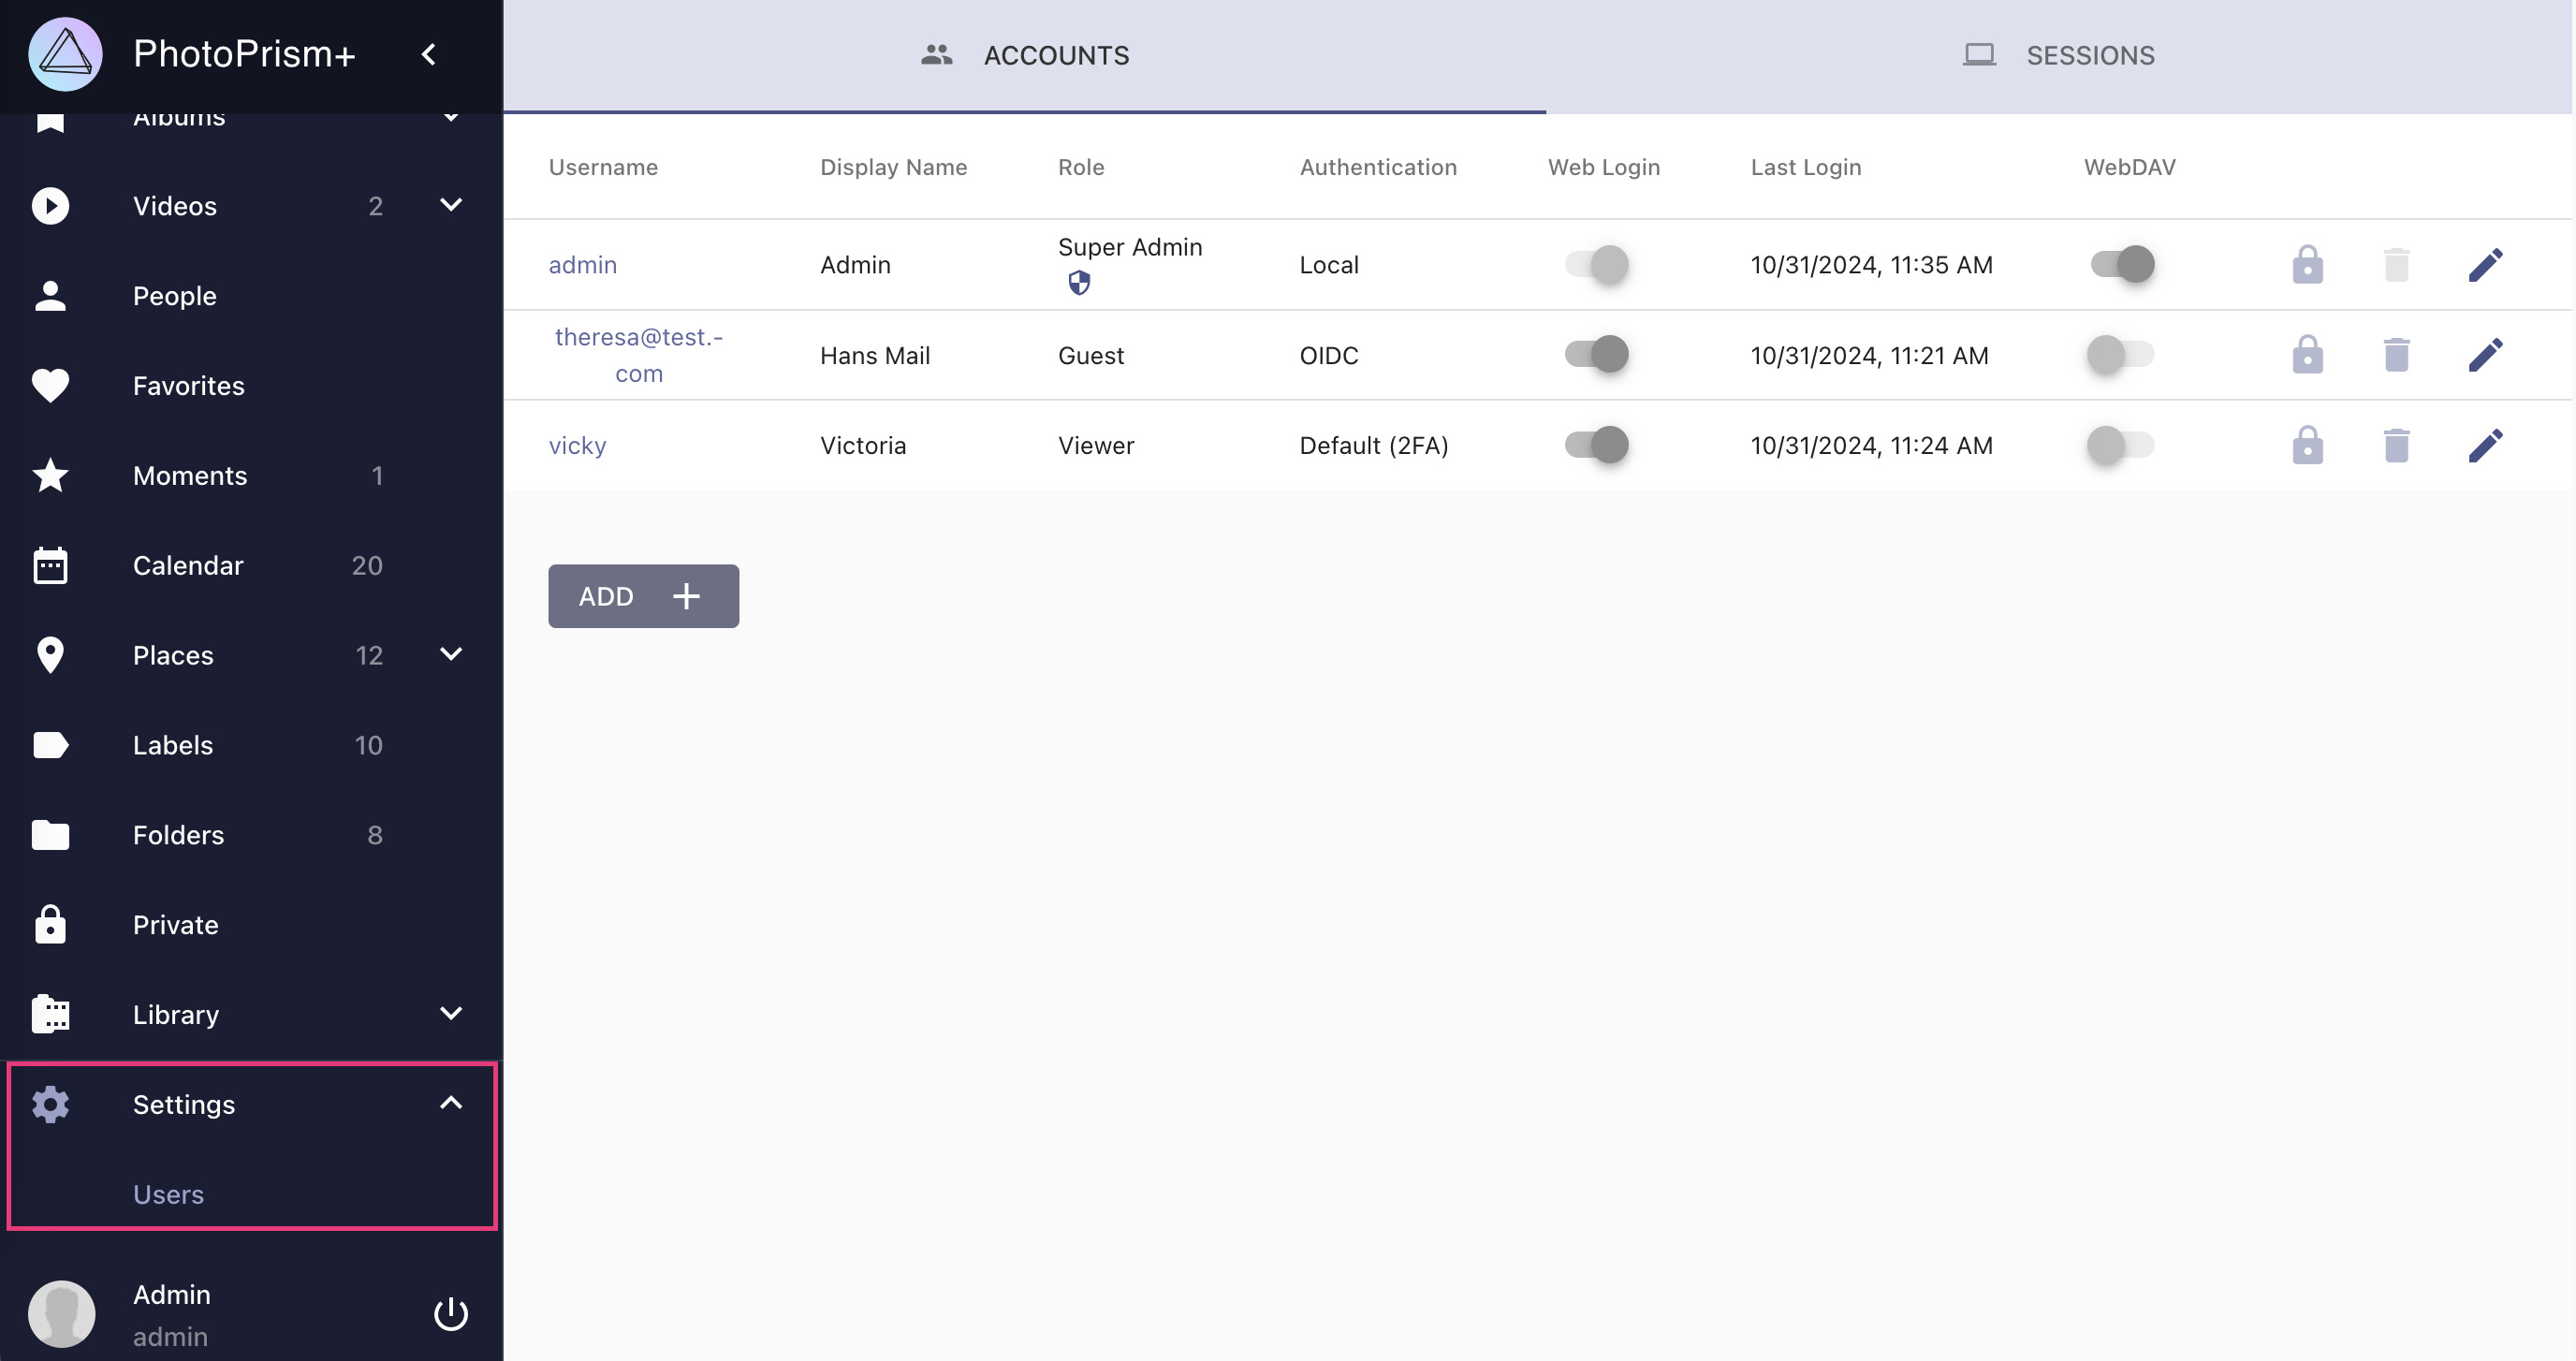
Task: Open the admin user profile link
Action: (x=582, y=264)
